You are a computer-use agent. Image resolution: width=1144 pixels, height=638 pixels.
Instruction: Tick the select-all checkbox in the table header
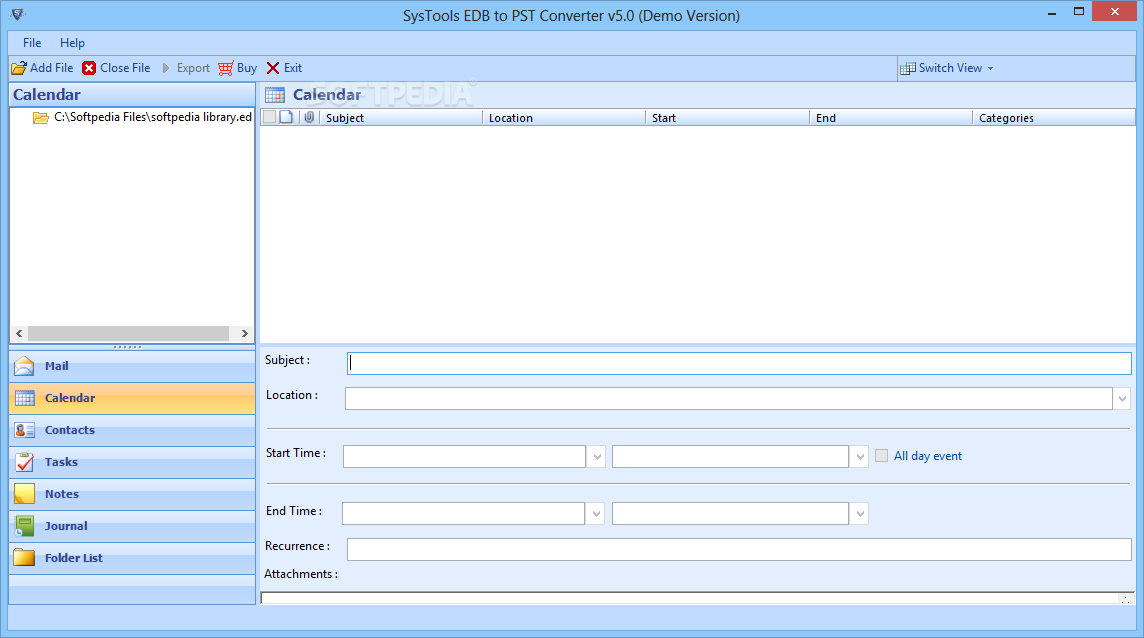click(x=269, y=117)
